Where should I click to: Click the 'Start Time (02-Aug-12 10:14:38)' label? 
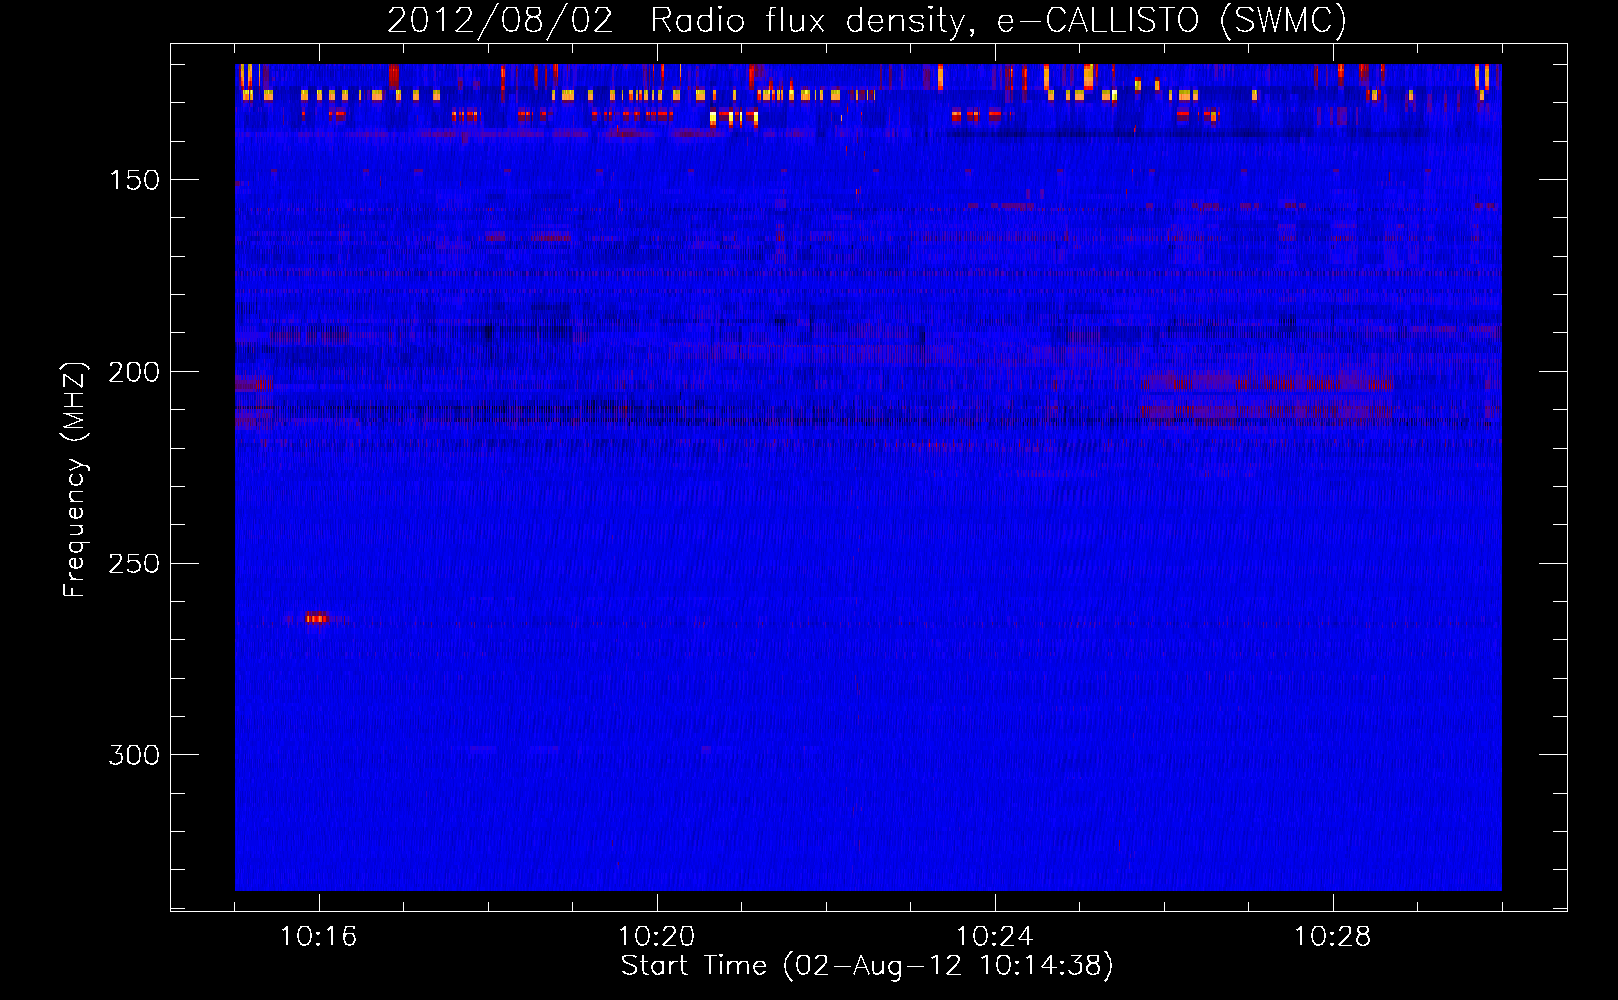[867, 966]
